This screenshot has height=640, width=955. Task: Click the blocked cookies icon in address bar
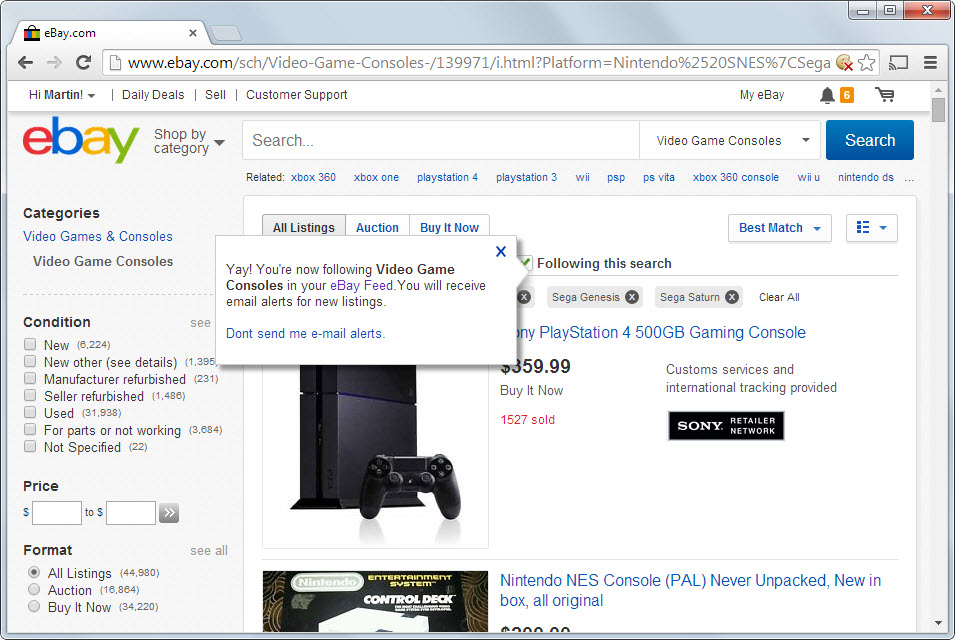[844, 62]
